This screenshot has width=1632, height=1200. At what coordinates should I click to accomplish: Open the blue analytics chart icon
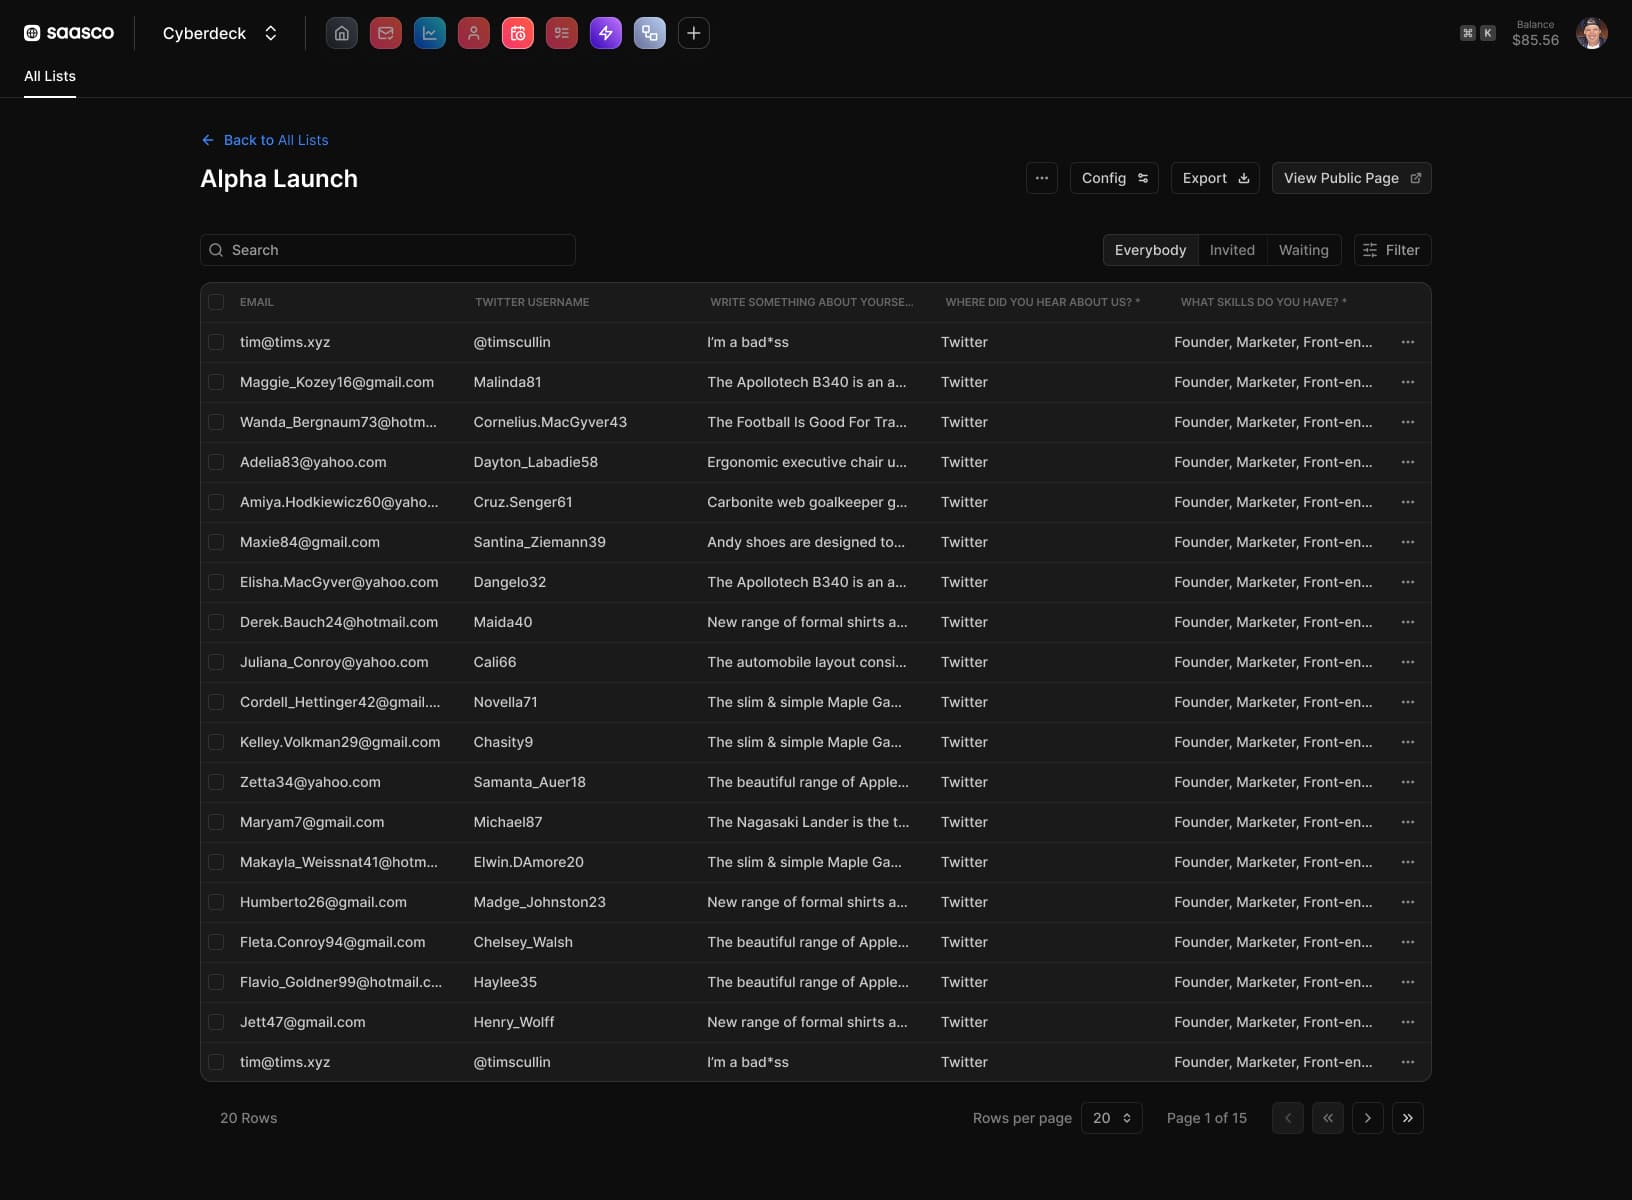pos(429,33)
